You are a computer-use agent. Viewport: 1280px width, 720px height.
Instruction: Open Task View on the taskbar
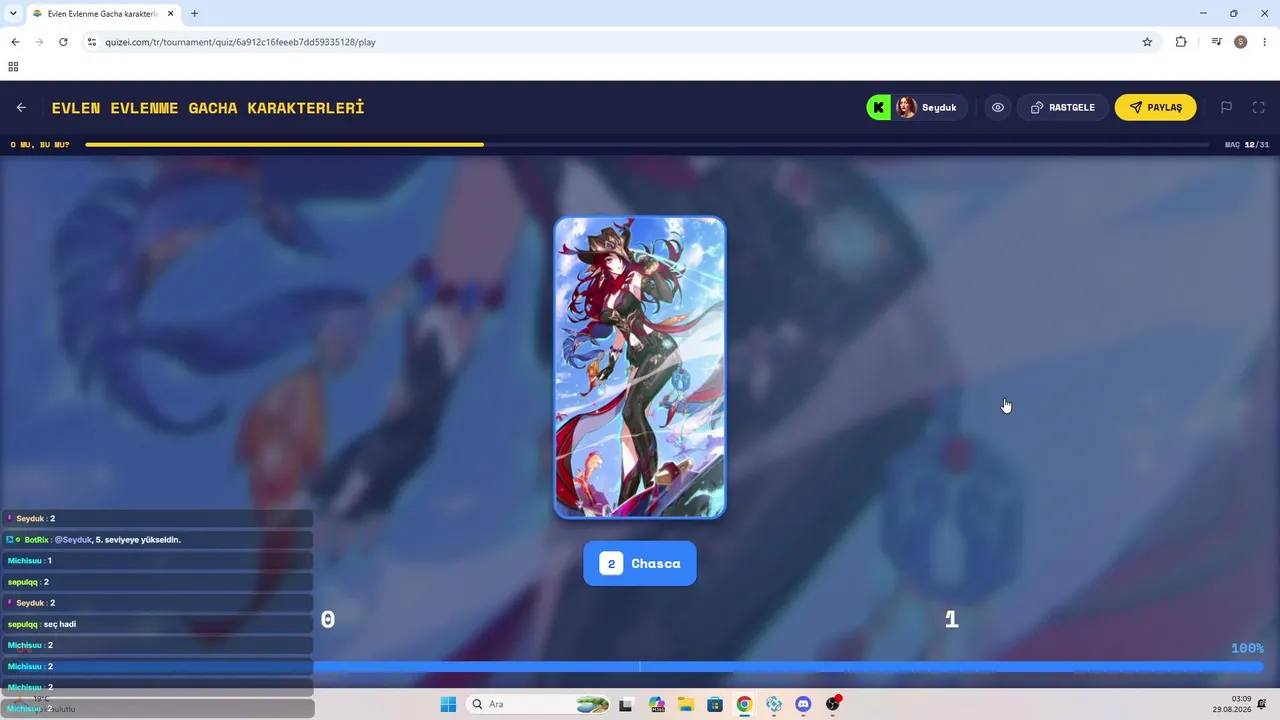click(x=626, y=704)
